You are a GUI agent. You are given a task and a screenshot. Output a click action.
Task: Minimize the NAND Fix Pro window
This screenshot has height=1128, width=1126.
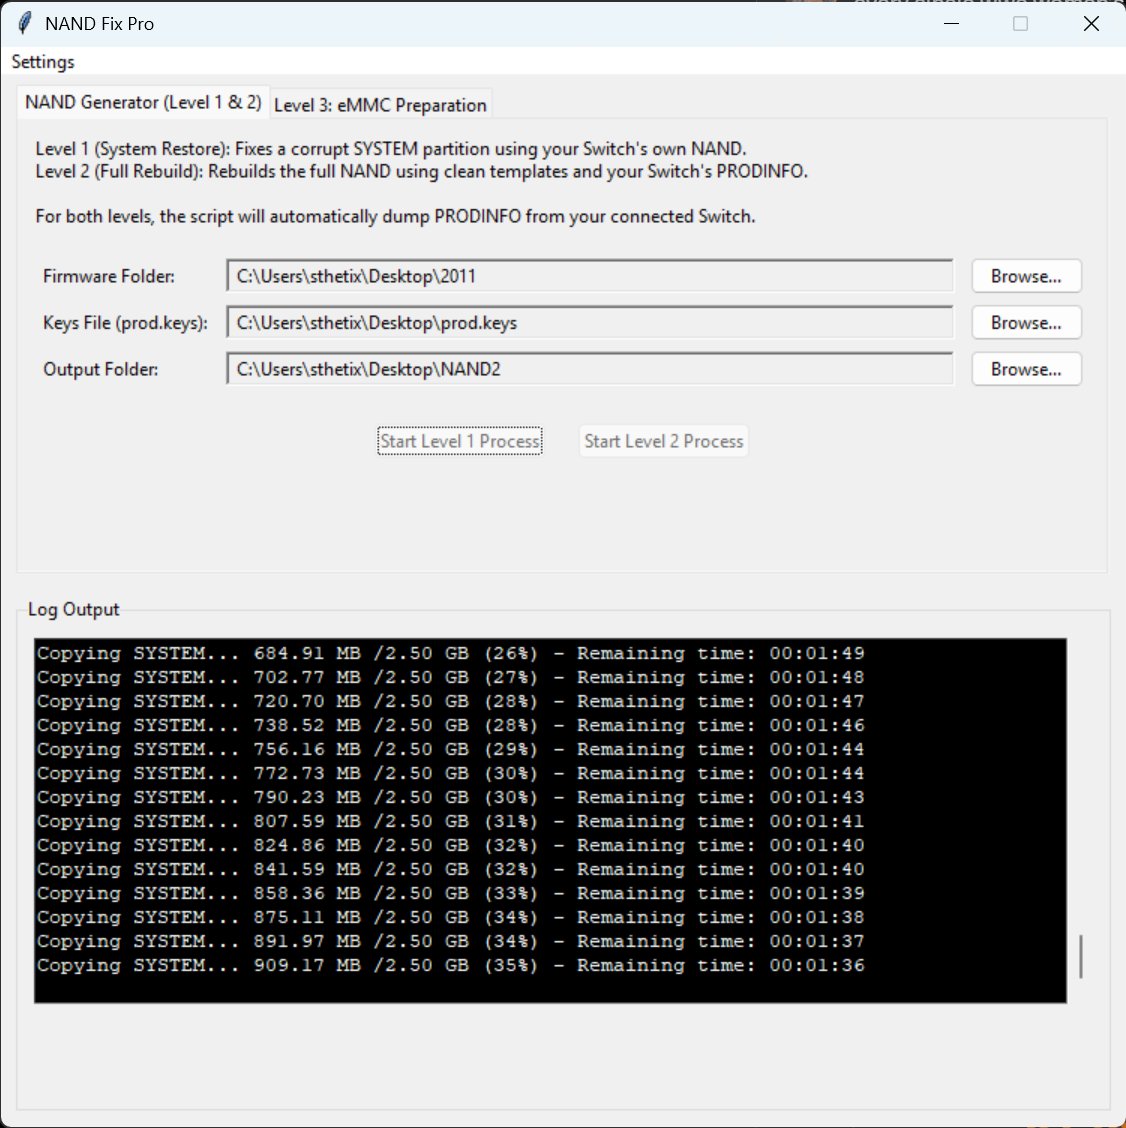(951, 24)
